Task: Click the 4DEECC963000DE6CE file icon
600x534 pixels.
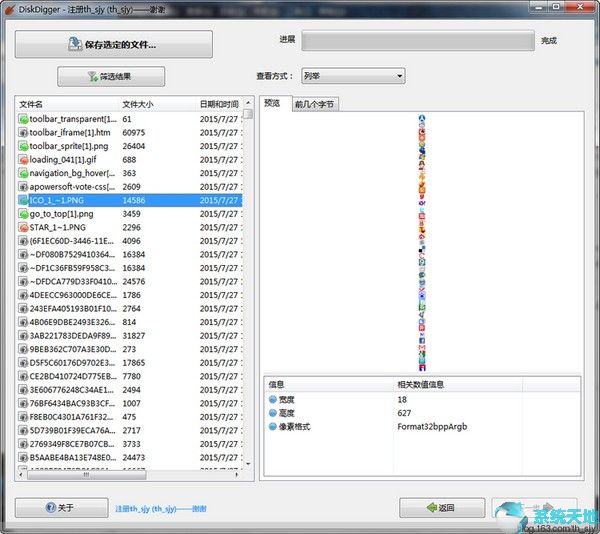Action: coord(23,295)
